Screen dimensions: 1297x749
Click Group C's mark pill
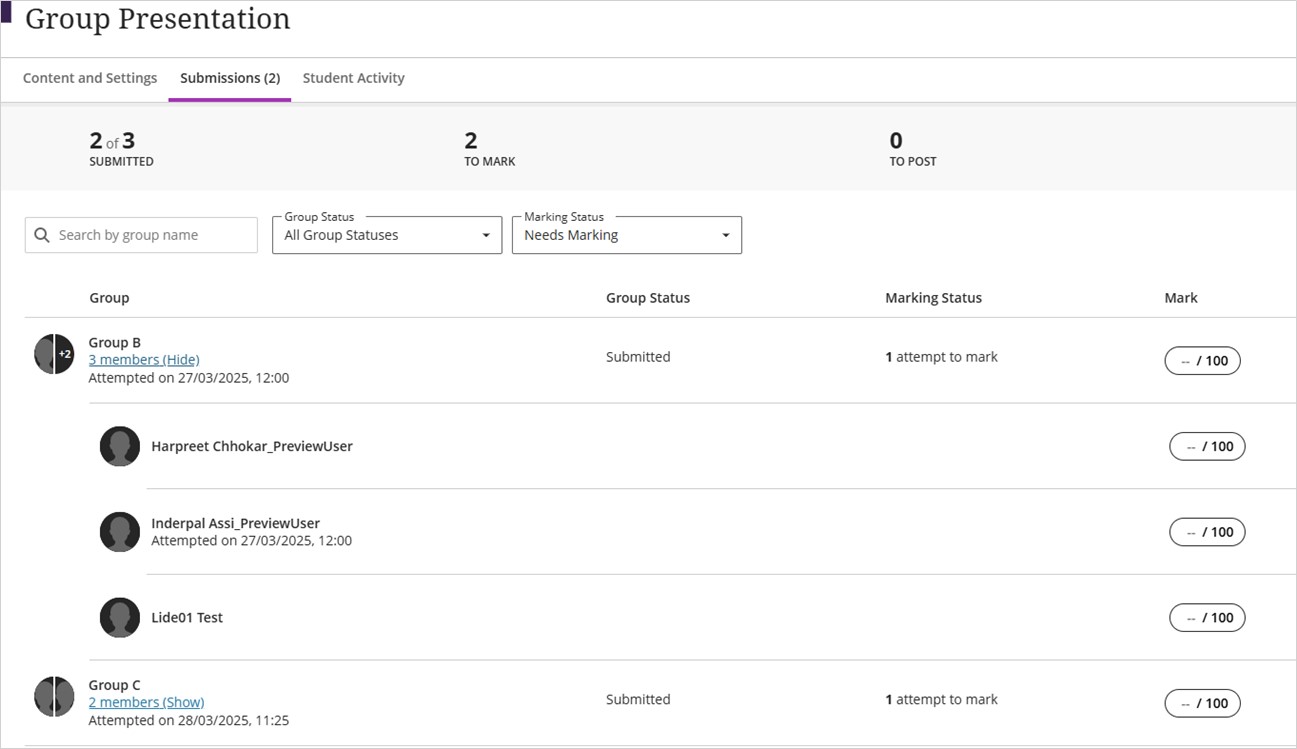(x=1202, y=703)
